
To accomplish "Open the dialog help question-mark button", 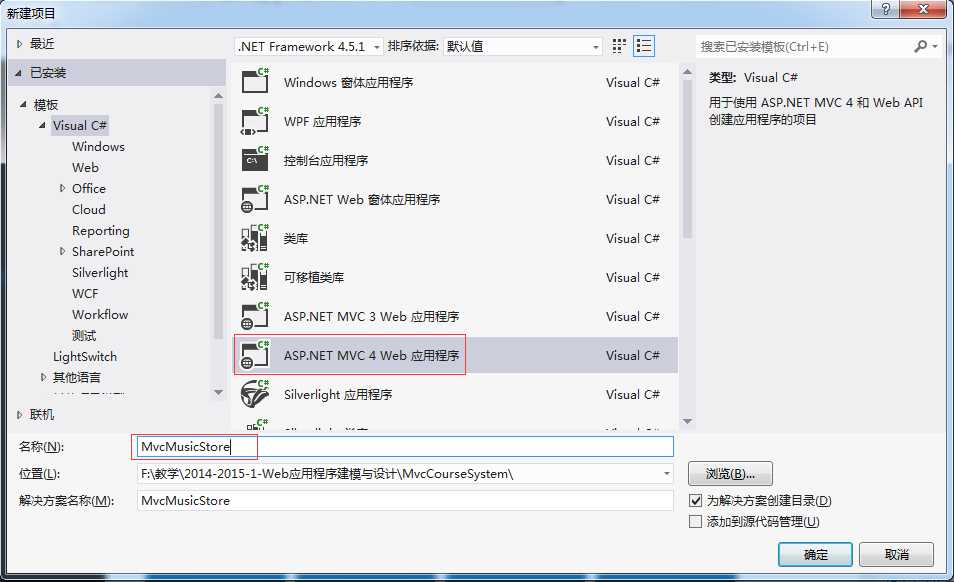I will (x=886, y=9).
